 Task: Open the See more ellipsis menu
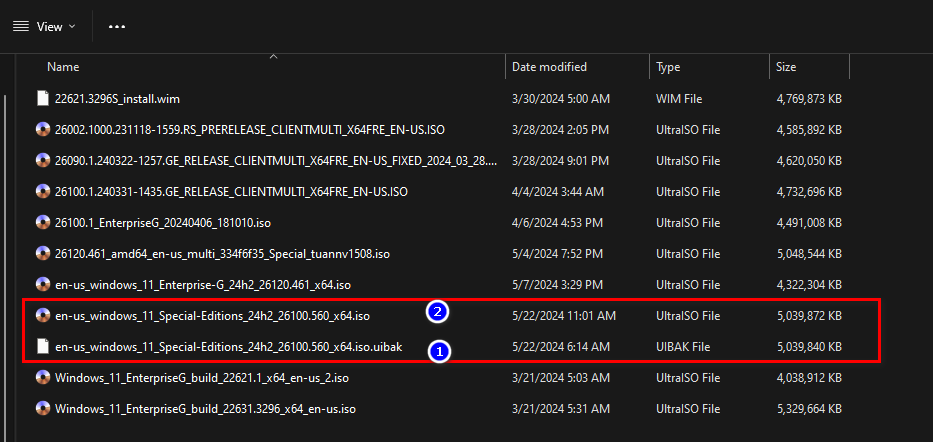tap(117, 27)
